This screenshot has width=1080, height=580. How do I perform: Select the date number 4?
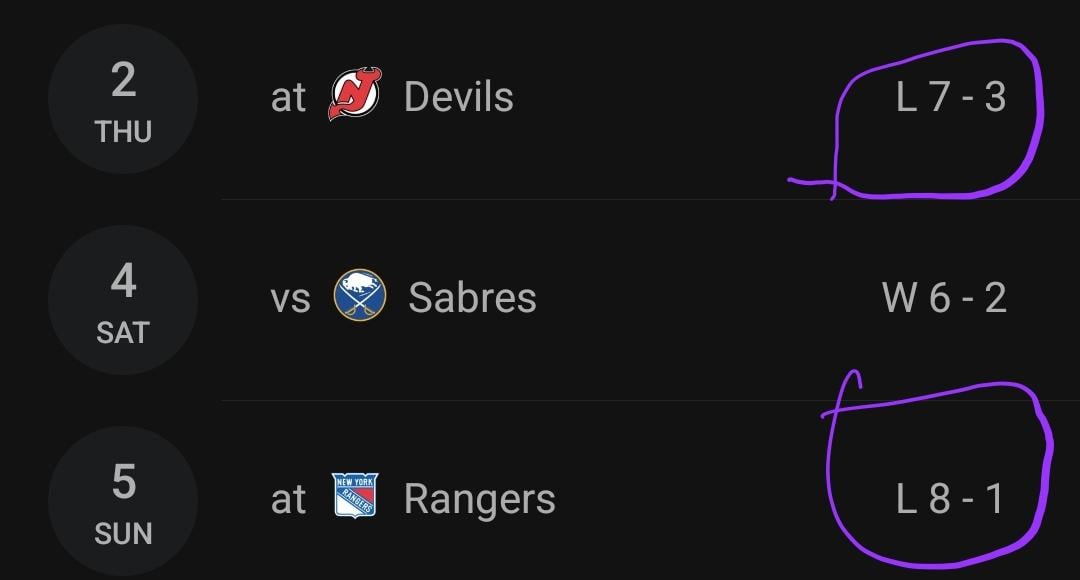click(x=123, y=281)
